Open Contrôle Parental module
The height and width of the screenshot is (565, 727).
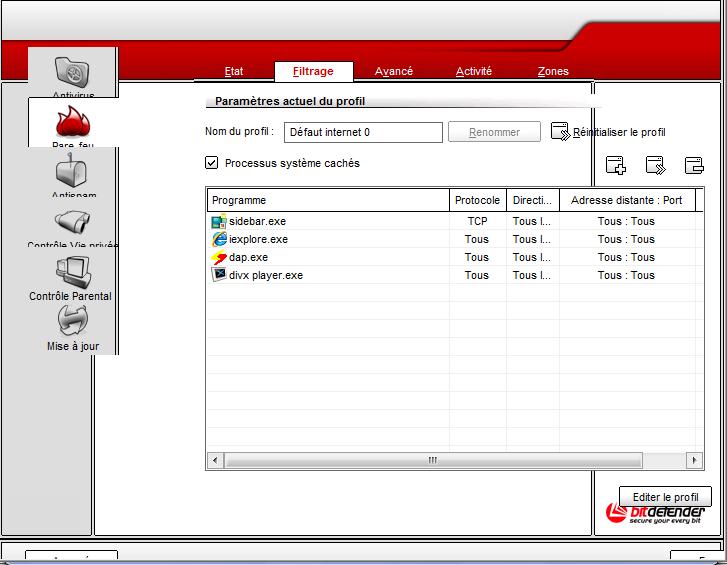(73, 271)
